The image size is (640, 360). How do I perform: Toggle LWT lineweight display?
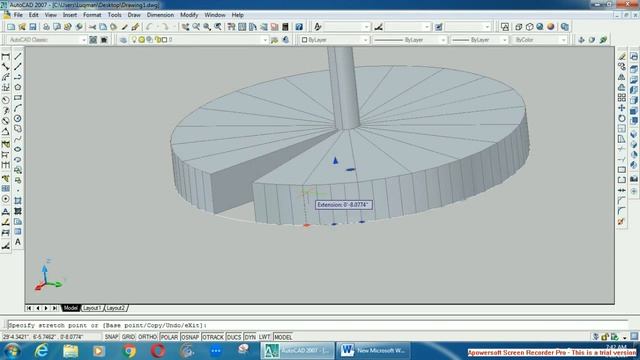tap(264, 337)
